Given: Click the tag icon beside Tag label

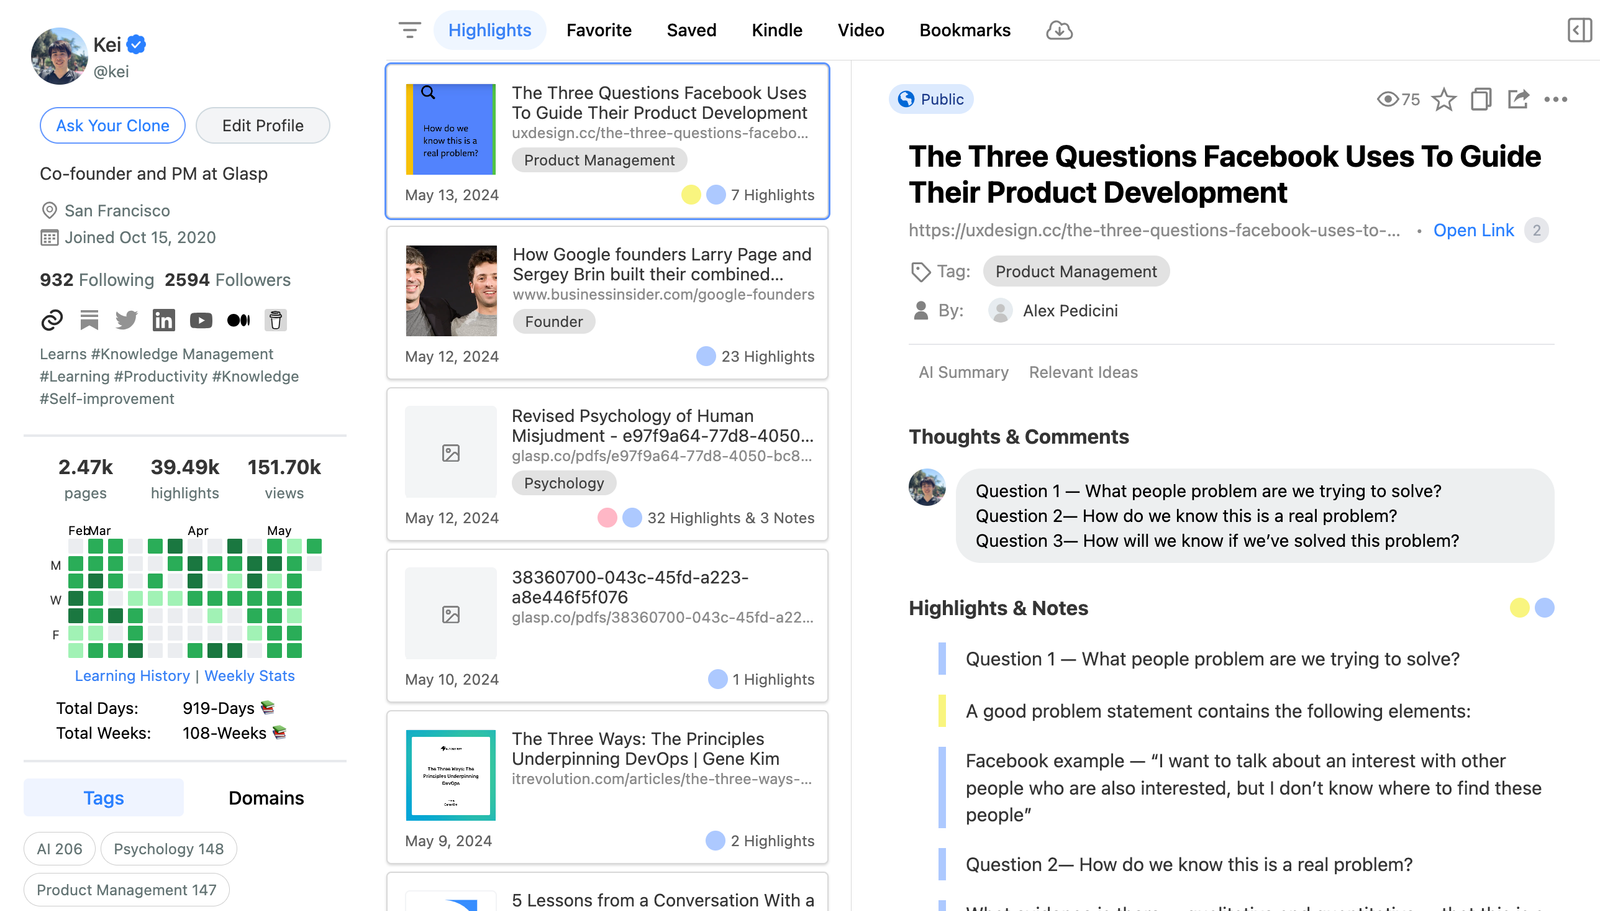Looking at the screenshot, I should pyautogui.click(x=920, y=272).
